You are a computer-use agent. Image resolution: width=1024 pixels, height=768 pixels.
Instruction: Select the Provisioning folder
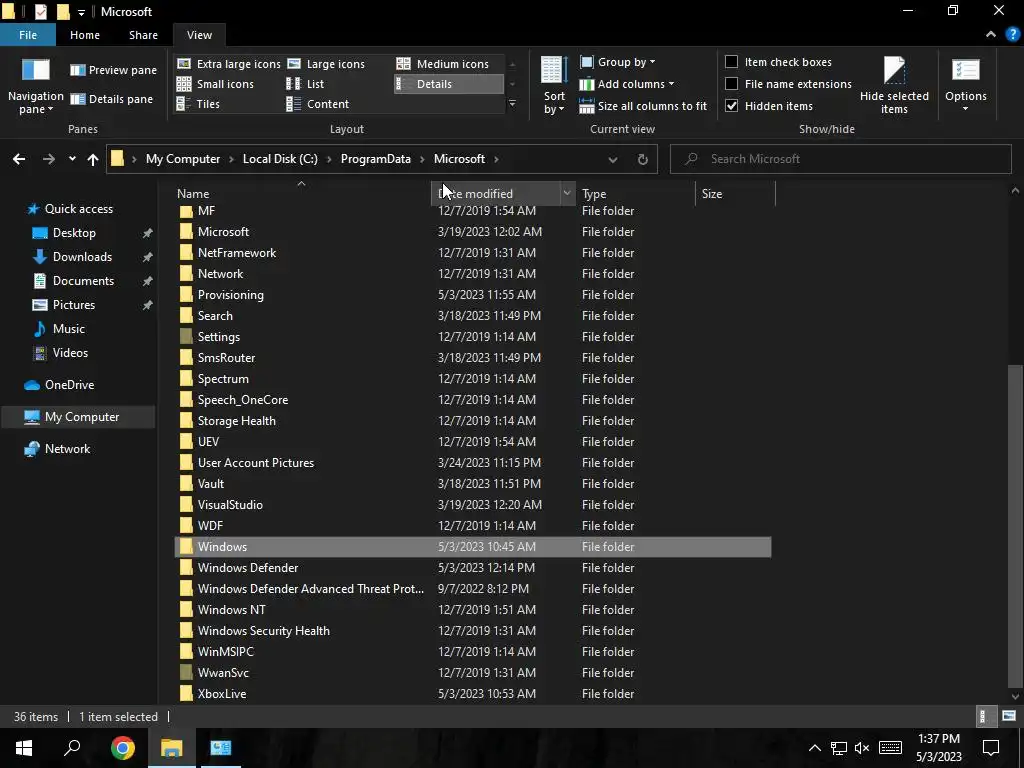473,295
